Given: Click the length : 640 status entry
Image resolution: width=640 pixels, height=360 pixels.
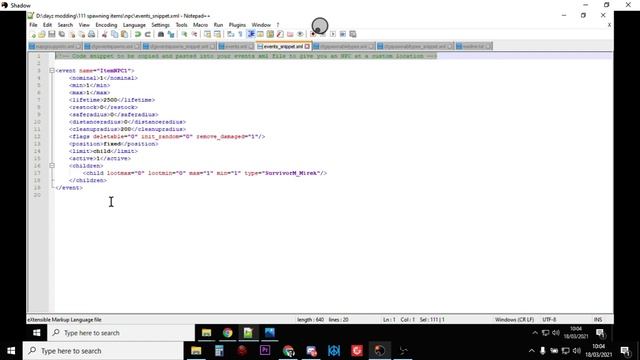Looking at the screenshot, I should coord(310,320).
